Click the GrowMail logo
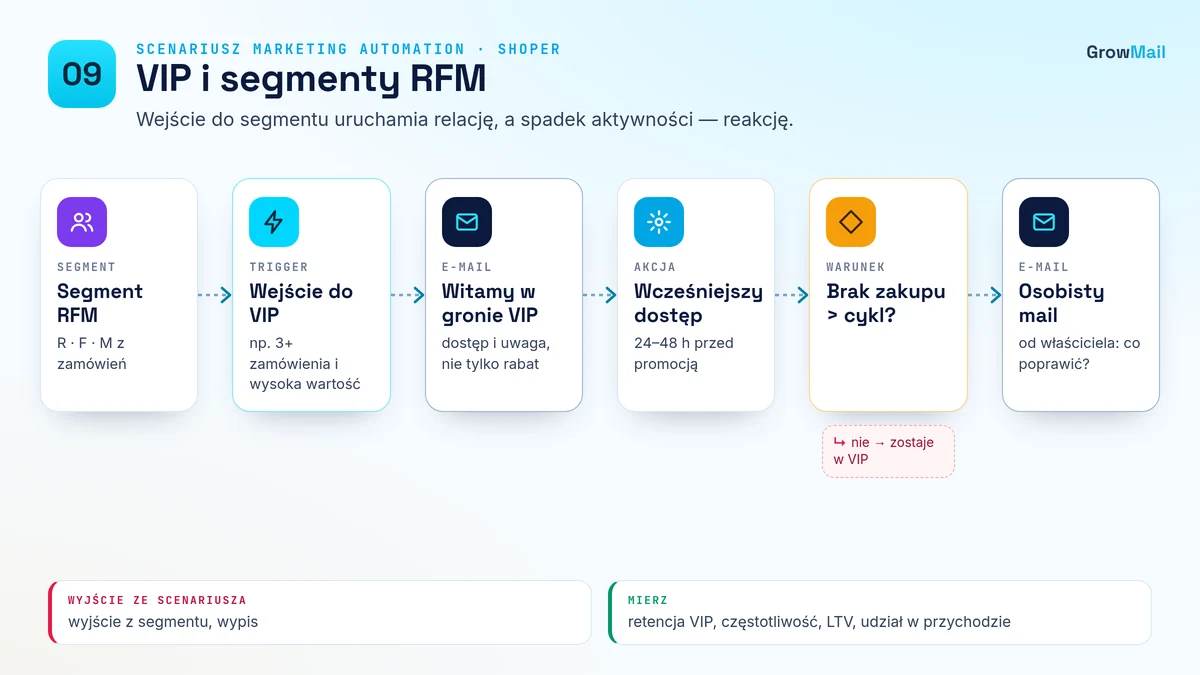 tap(1126, 52)
